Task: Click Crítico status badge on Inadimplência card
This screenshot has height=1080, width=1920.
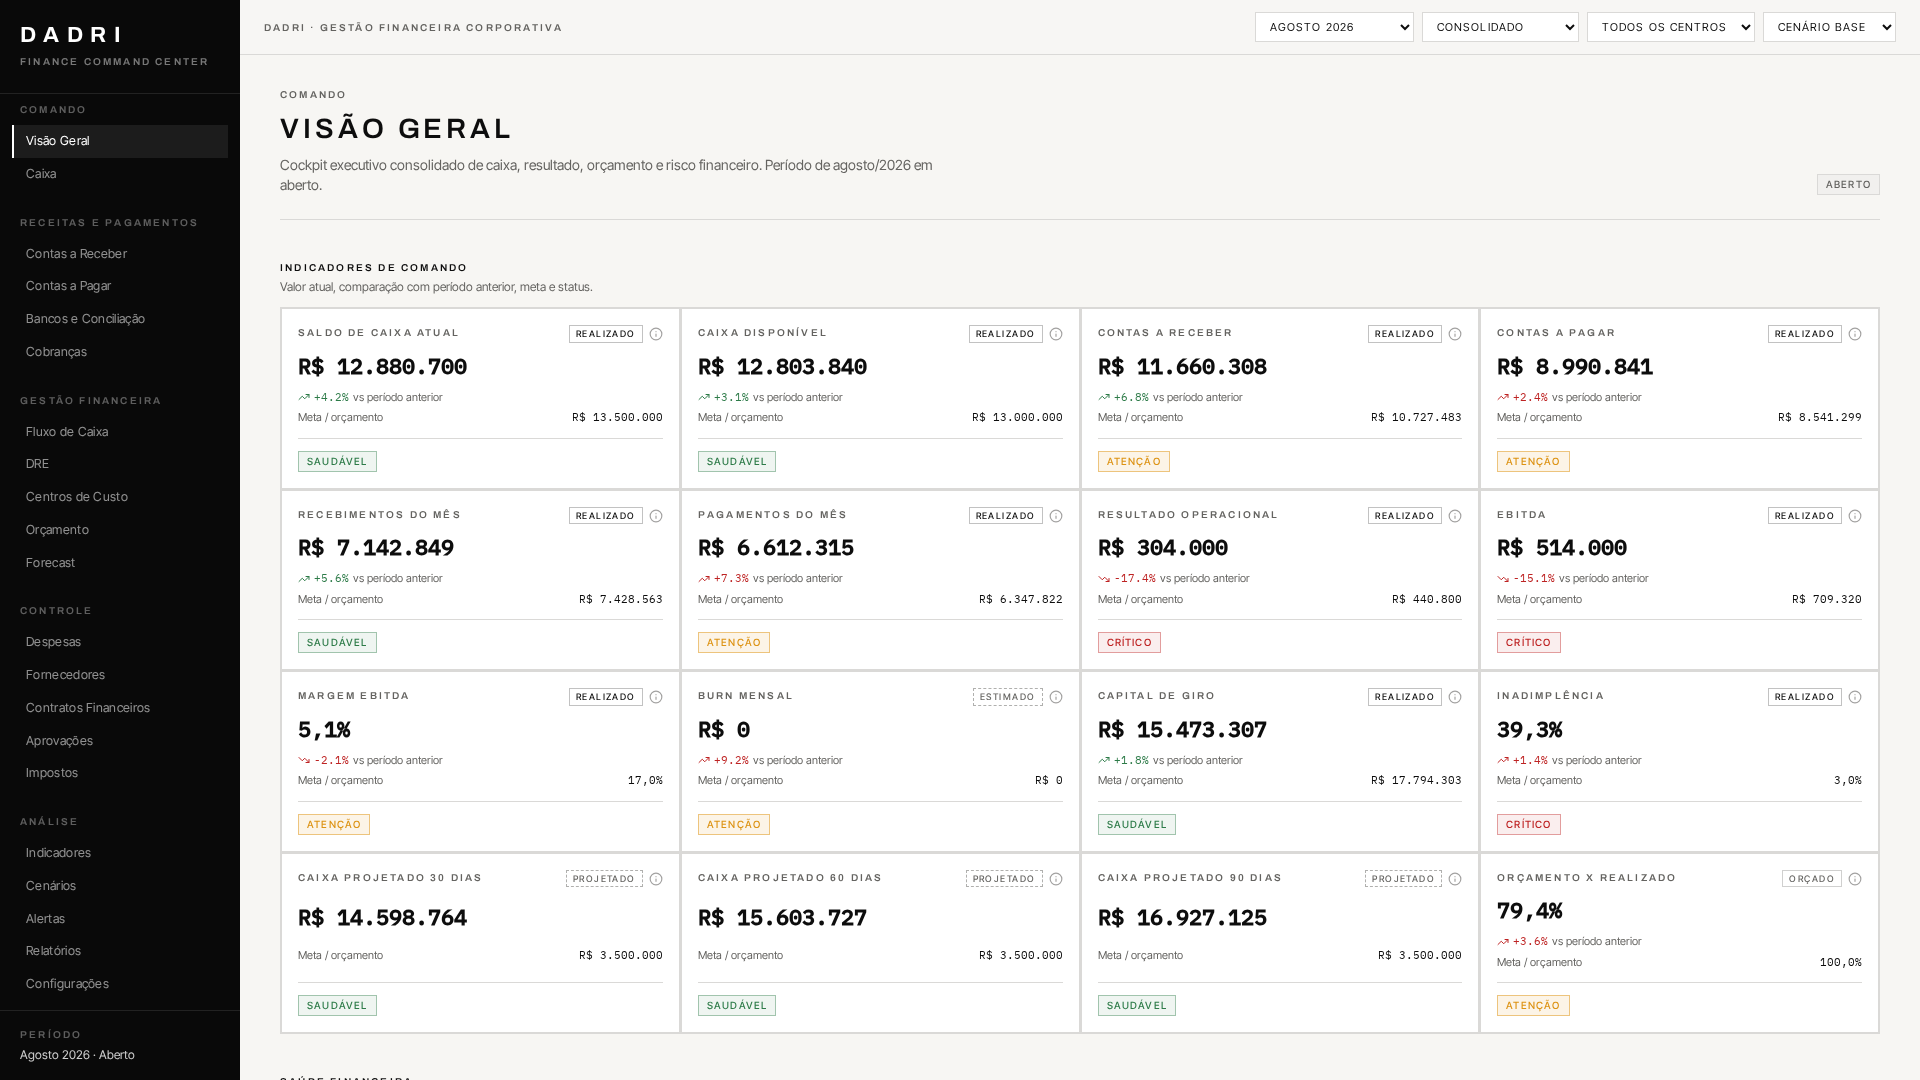Action: (1528, 825)
